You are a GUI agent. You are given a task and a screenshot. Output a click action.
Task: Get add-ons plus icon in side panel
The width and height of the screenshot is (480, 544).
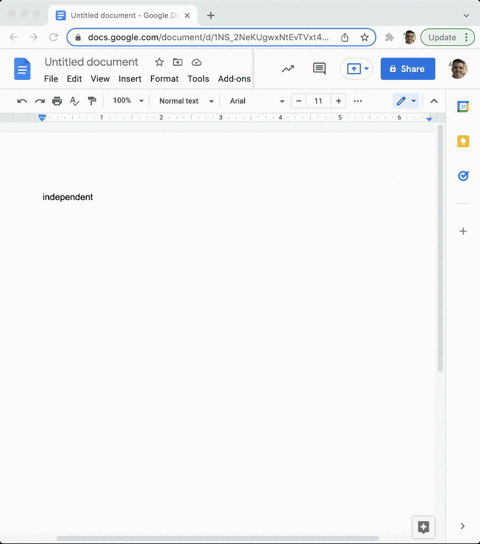463,231
